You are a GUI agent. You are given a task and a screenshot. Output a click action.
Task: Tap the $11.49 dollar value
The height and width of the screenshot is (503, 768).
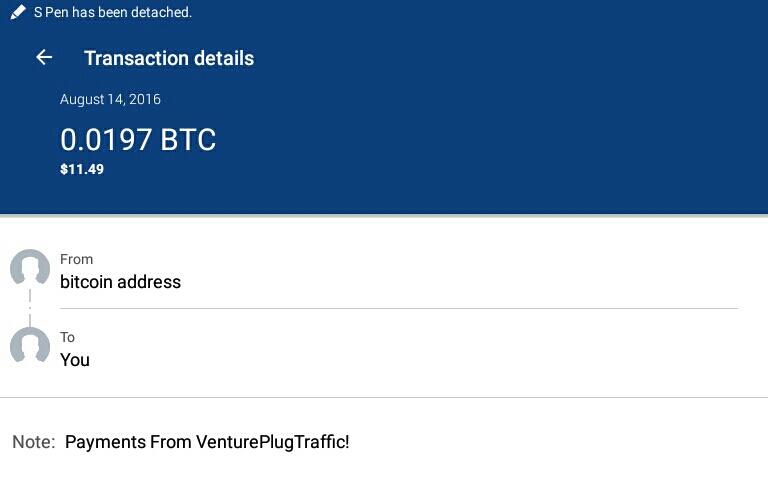click(x=82, y=169)
